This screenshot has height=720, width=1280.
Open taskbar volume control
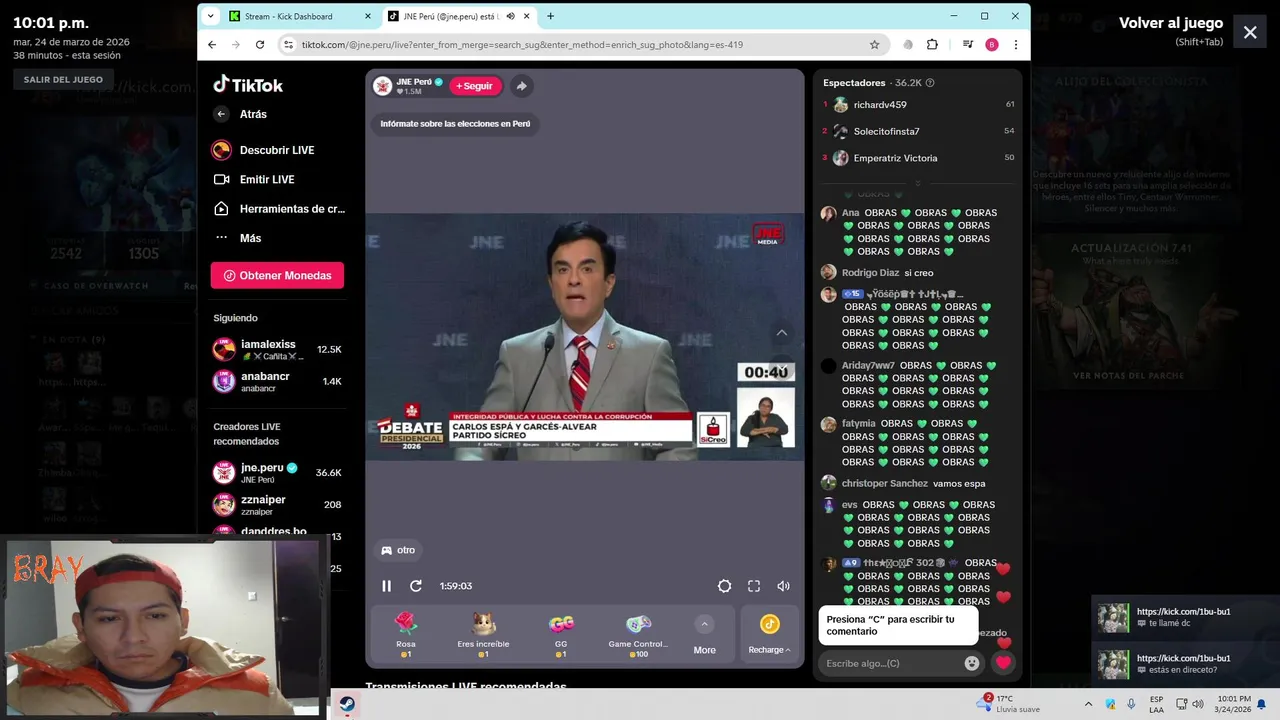[1198, 704]
